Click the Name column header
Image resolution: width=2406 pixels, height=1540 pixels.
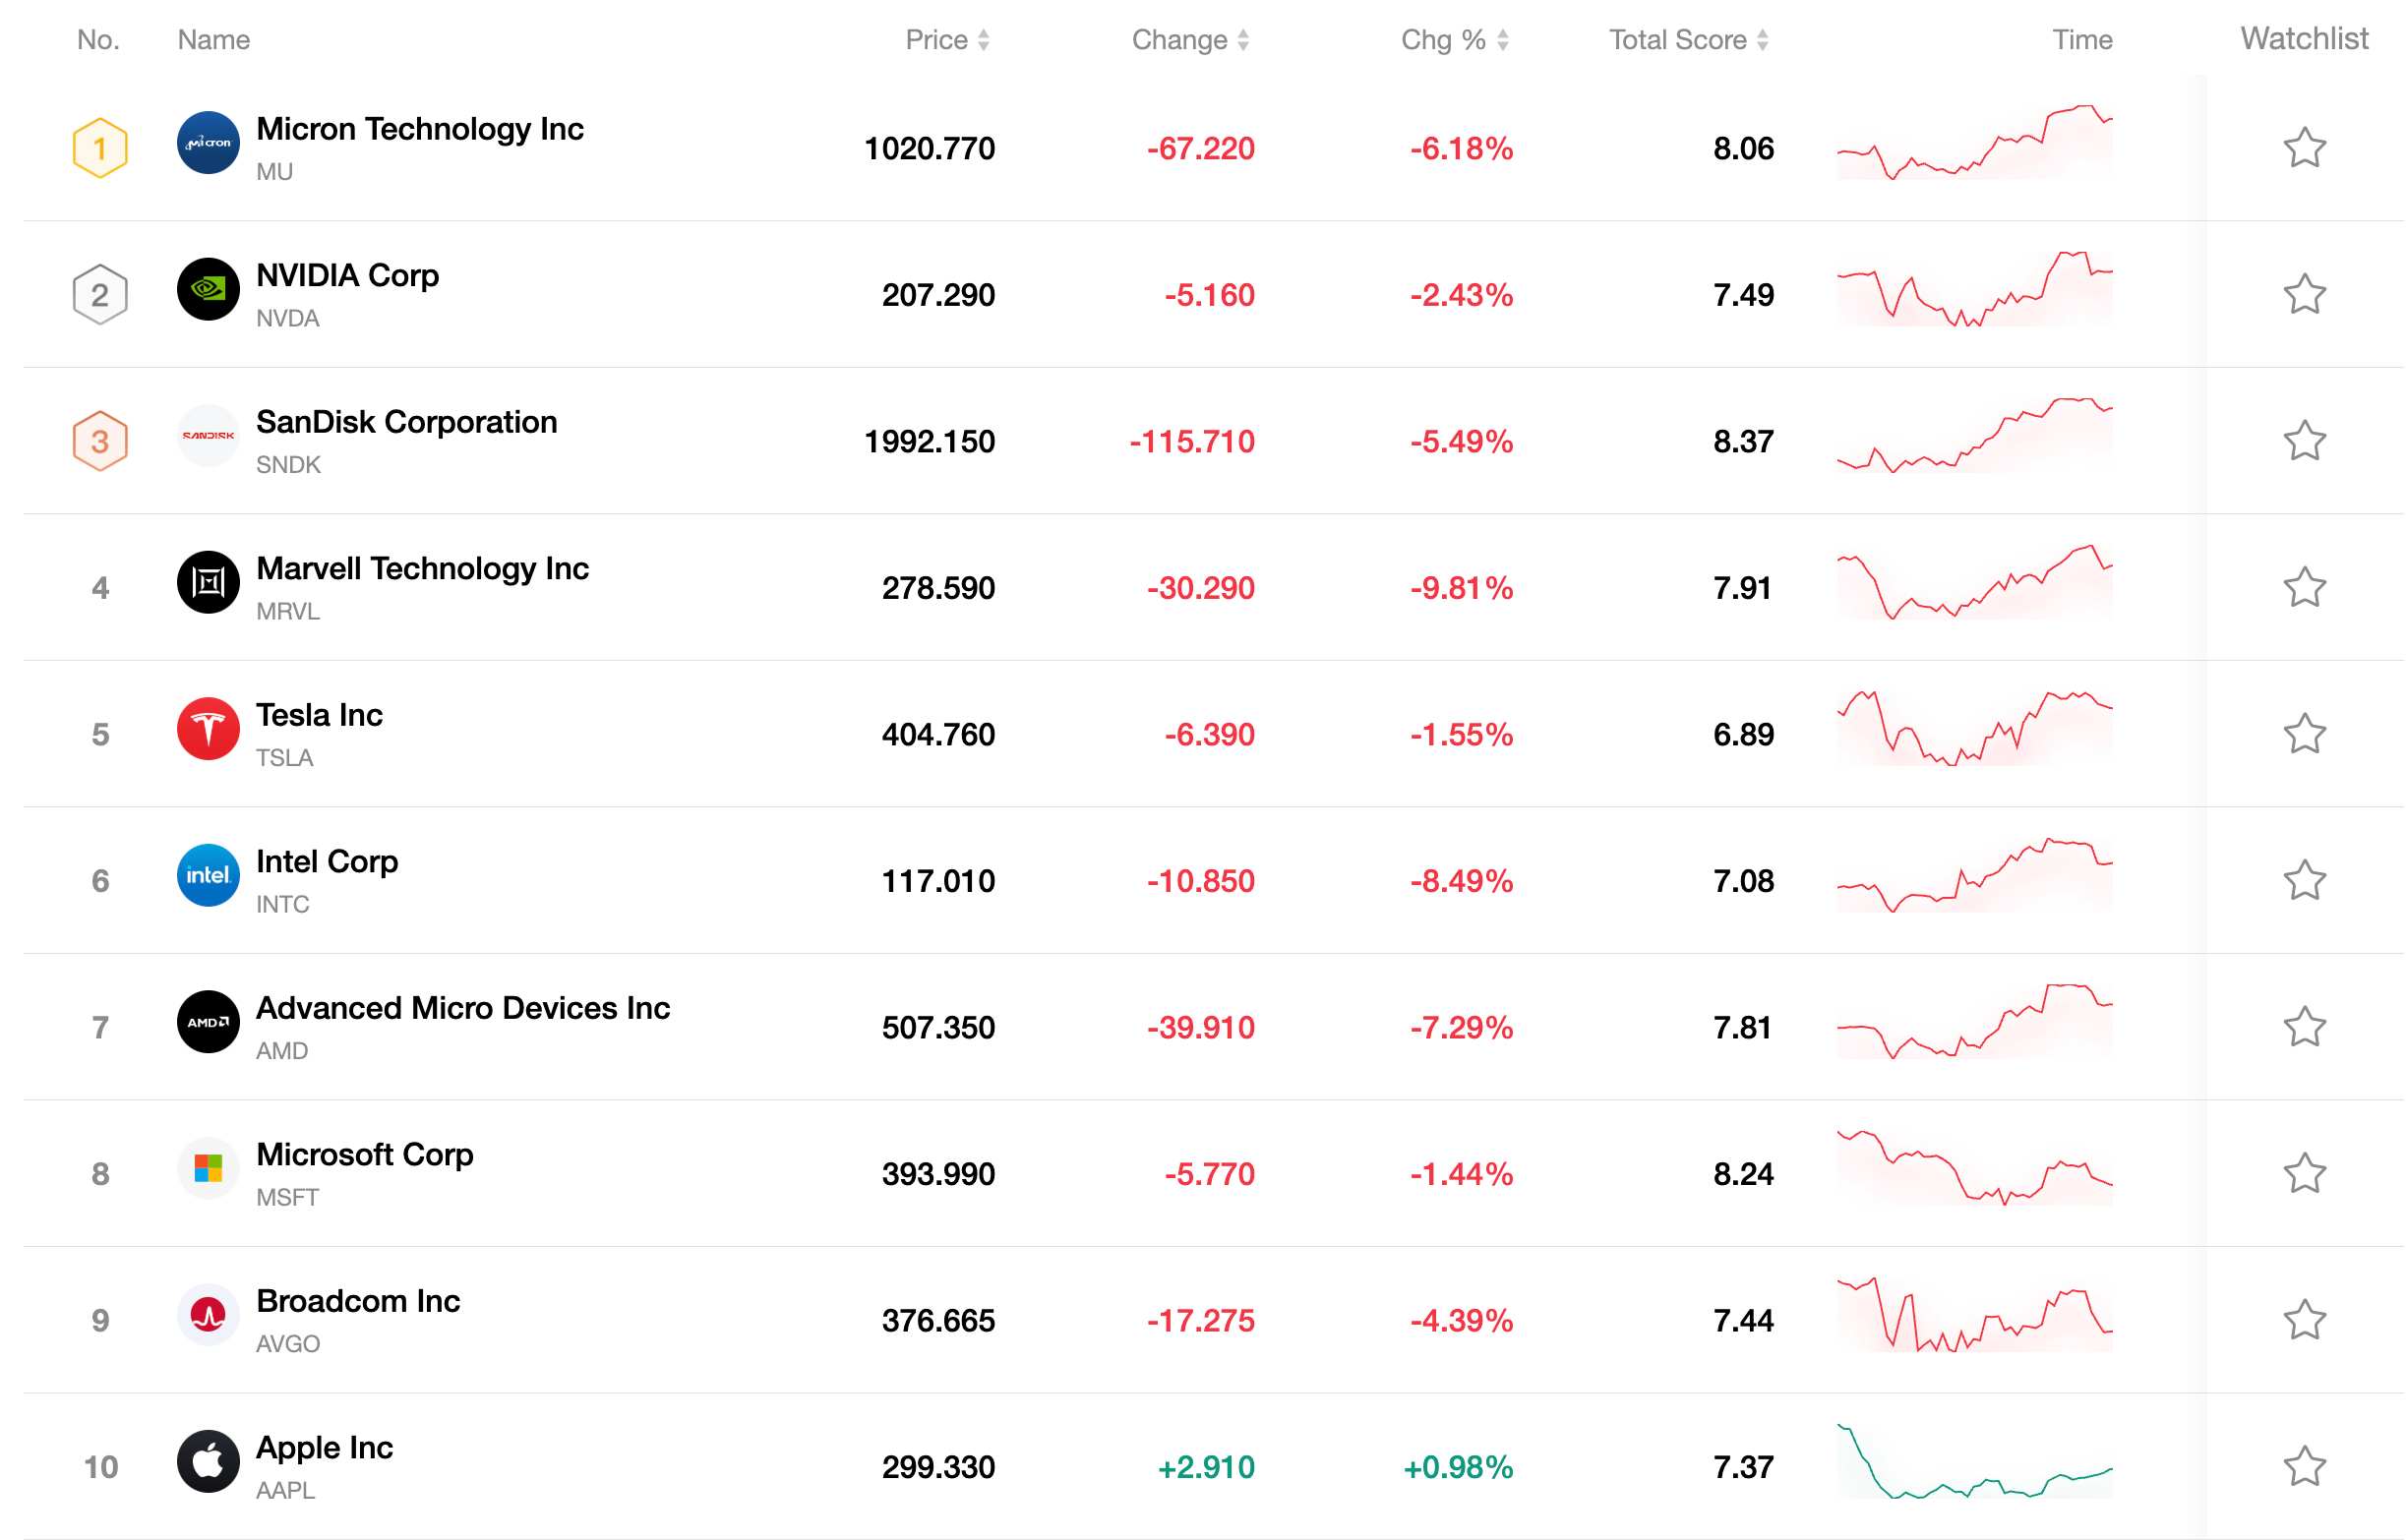click(x=214, y=40)
